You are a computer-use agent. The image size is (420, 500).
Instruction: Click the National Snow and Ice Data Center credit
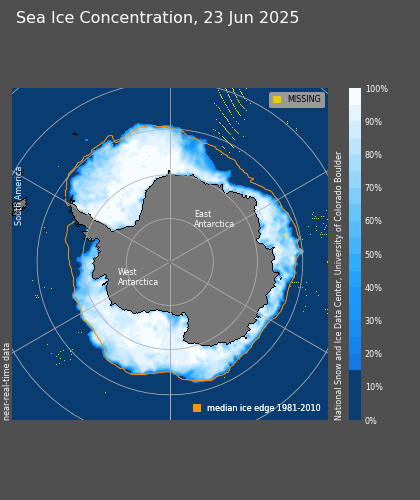click(338, 286)
